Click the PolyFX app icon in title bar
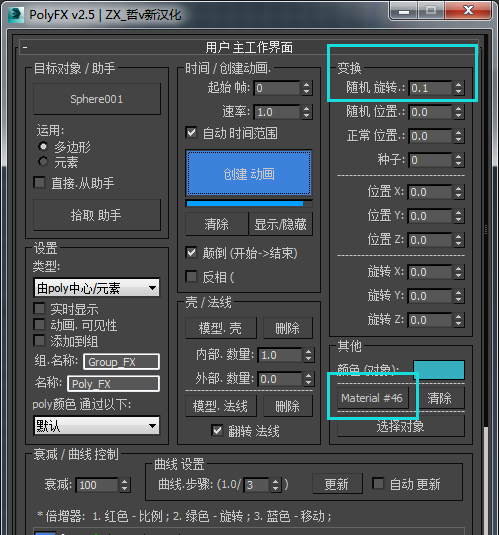The width and height of the screenshot is (499, 535). coord(15,14)
